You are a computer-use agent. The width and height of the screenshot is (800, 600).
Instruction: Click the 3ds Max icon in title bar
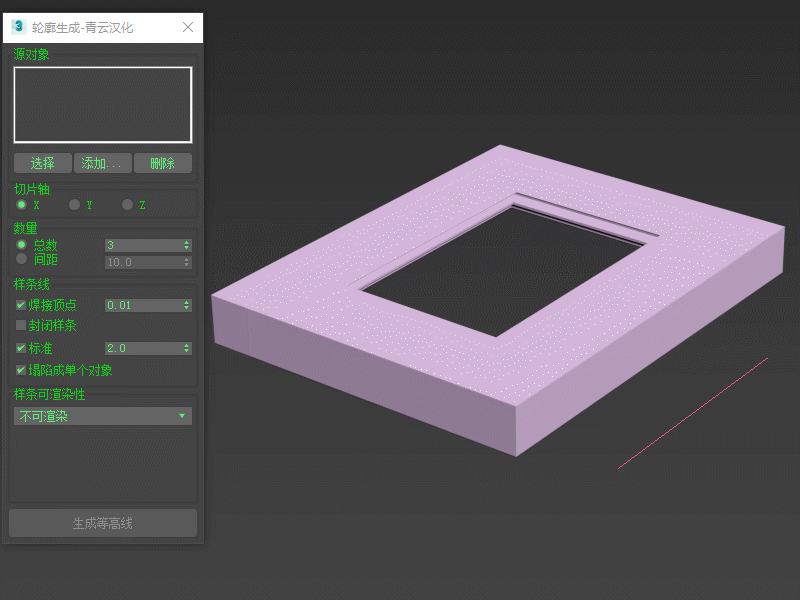pos(18,27)
